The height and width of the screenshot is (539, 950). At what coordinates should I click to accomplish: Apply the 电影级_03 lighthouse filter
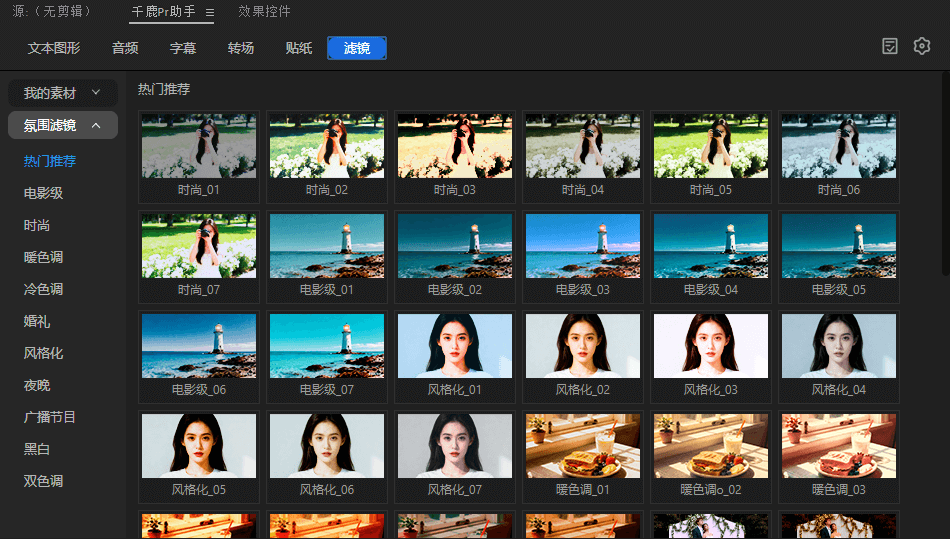pyautogui.click(x=583, y=247)
